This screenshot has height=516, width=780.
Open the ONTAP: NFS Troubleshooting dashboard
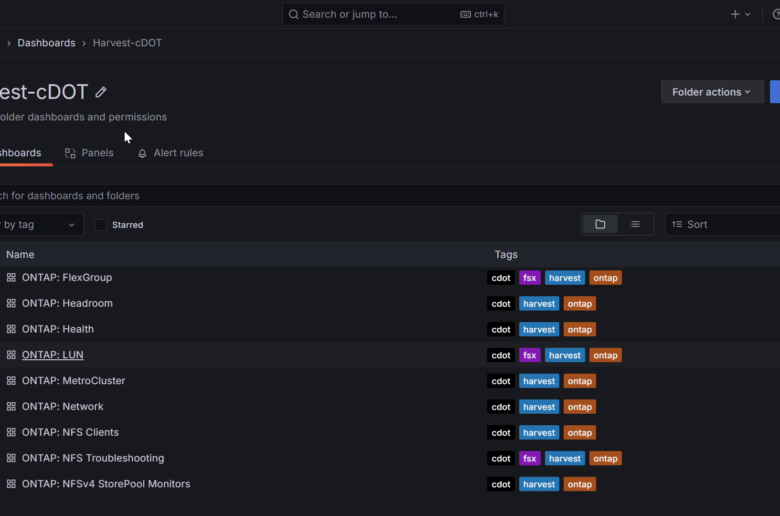click(93, 458)
